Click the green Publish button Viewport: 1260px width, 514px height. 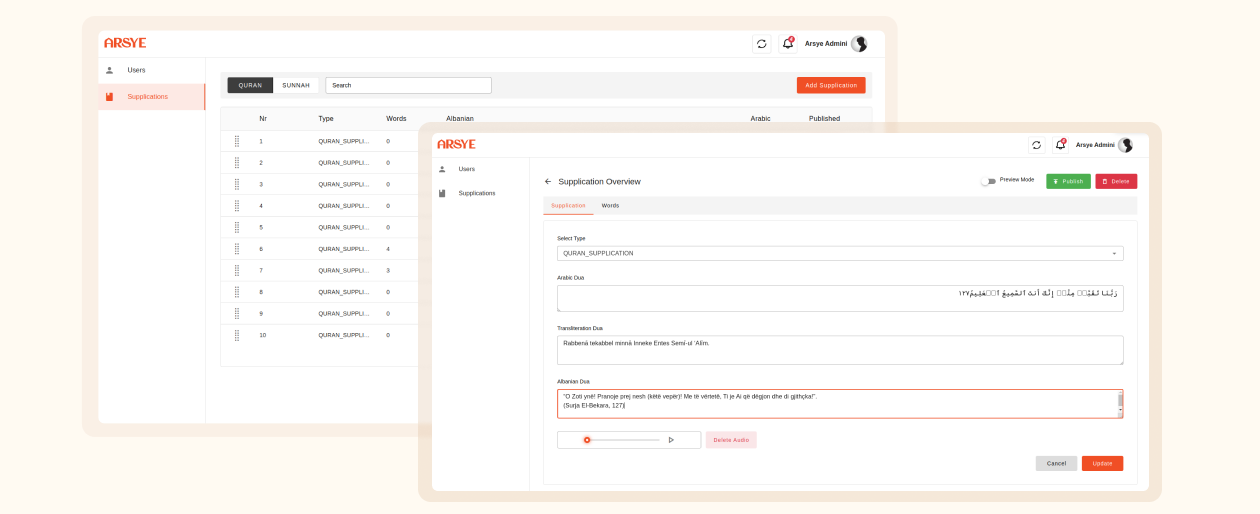[1068, 181]
